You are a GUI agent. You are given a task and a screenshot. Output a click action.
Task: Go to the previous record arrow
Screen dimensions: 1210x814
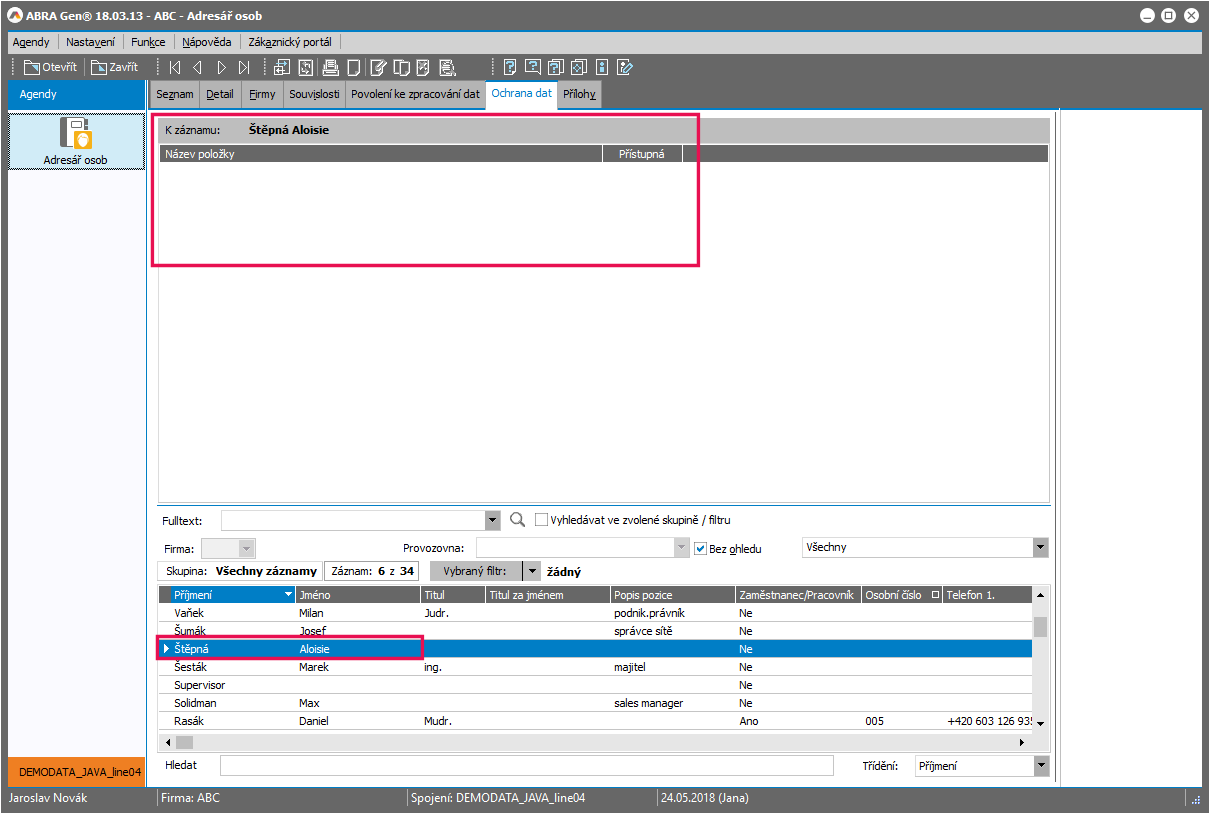coord(197,67)
